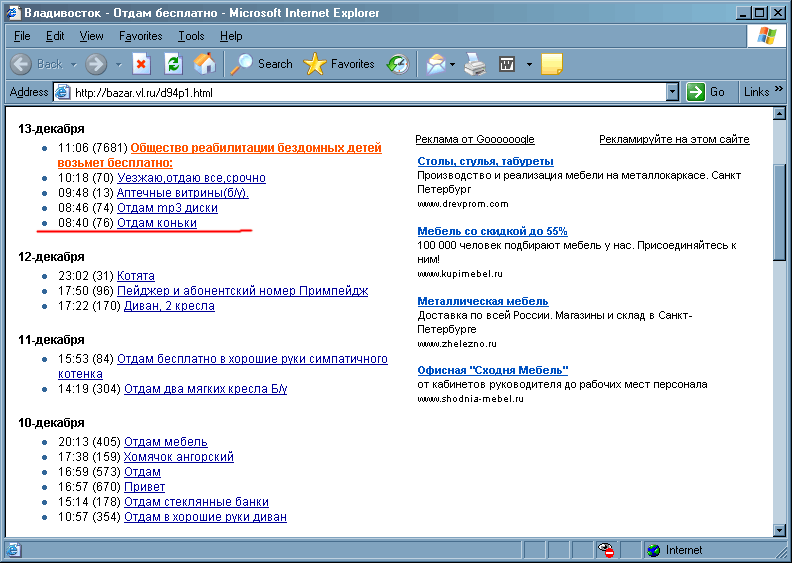Screen dimensions: 792x563
Task: Go to the Home page icon
Action: 204,64
